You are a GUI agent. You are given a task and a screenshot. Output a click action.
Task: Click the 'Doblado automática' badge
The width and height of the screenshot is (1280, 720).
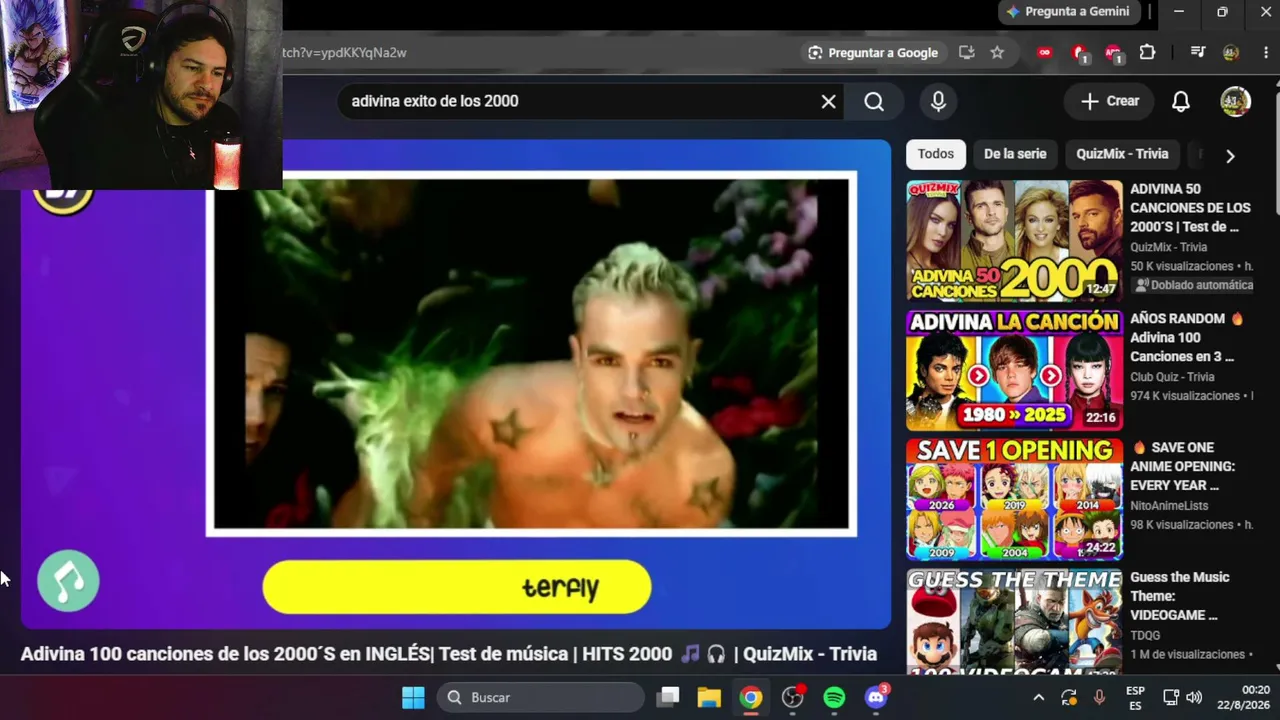[x=1193, y=285]
